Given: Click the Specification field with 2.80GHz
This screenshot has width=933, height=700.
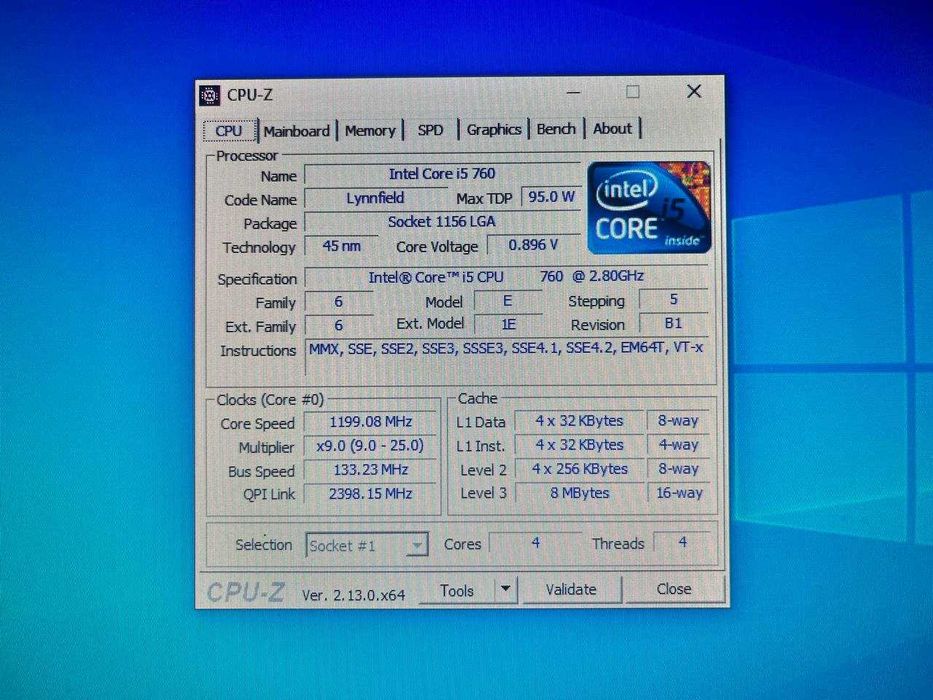Looking at the screenshot, I should [x=506, y=277].
